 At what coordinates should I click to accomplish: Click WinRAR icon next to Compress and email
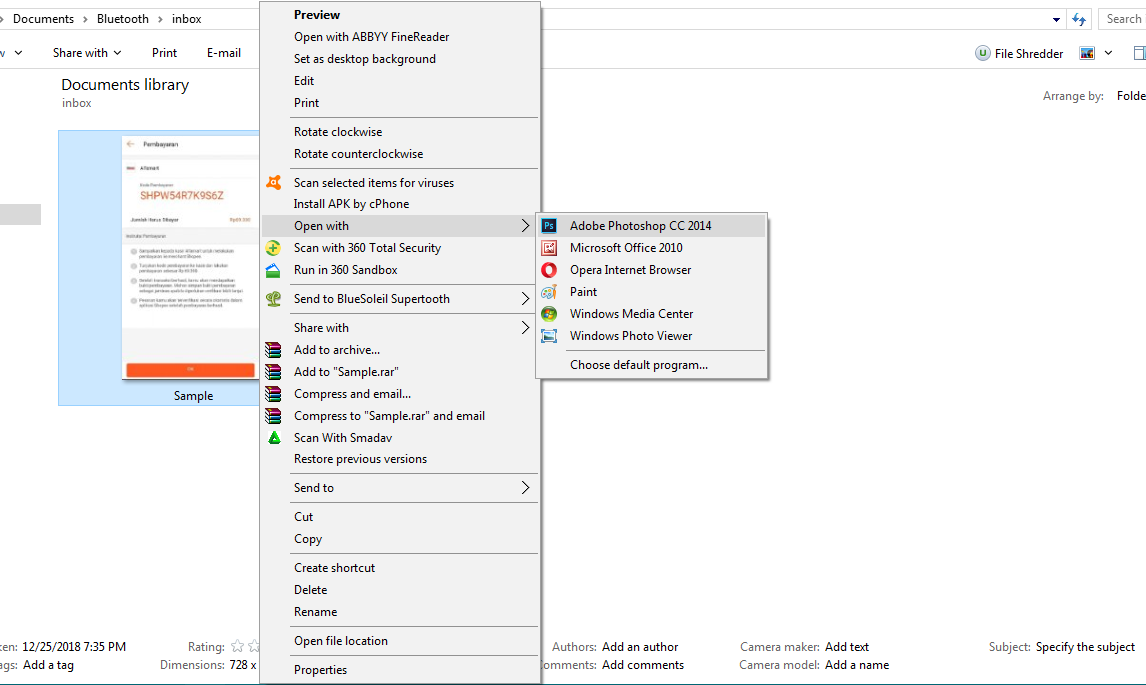pos(273,394)
